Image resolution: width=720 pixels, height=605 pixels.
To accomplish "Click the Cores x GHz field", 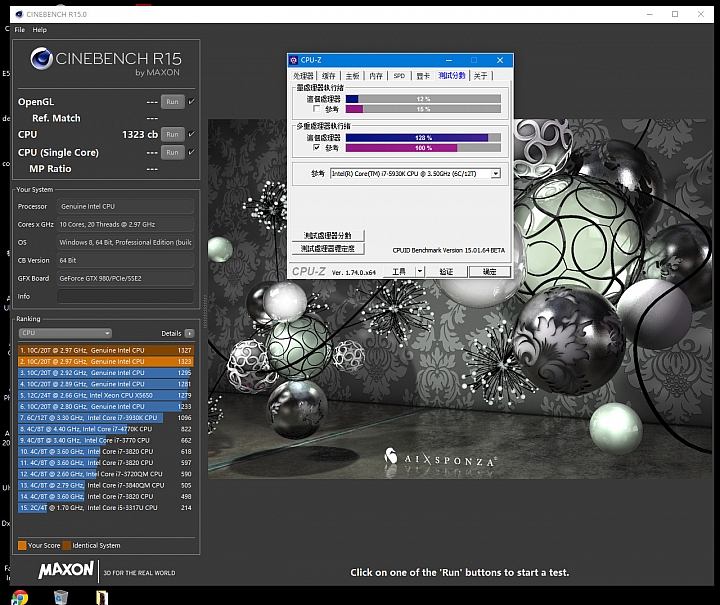I will click(125, 224).
